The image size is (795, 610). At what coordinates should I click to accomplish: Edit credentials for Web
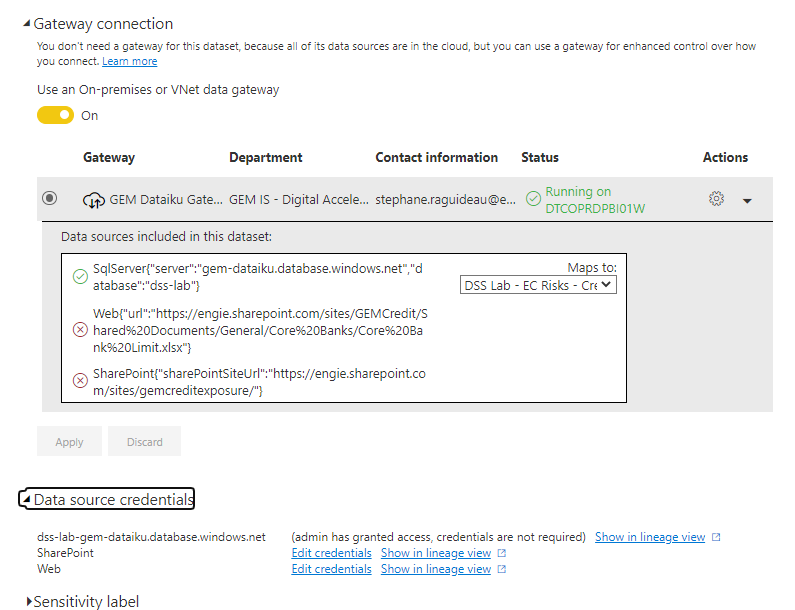331,569
